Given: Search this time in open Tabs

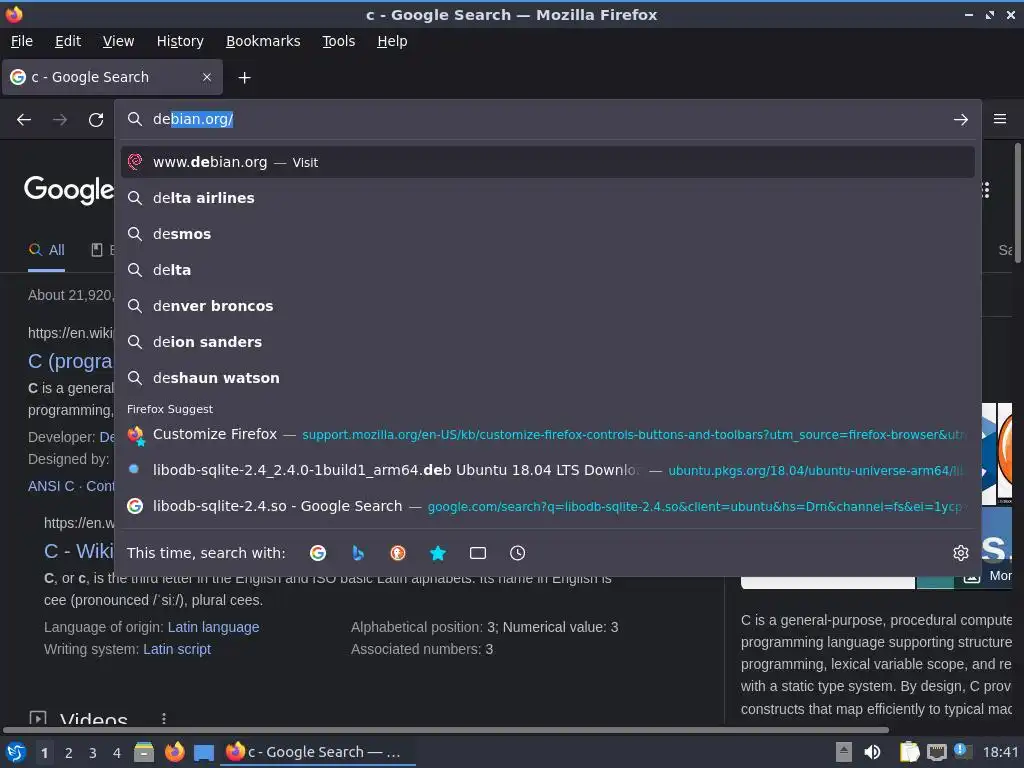Looking at the screenshot, I should click(477, 553).
